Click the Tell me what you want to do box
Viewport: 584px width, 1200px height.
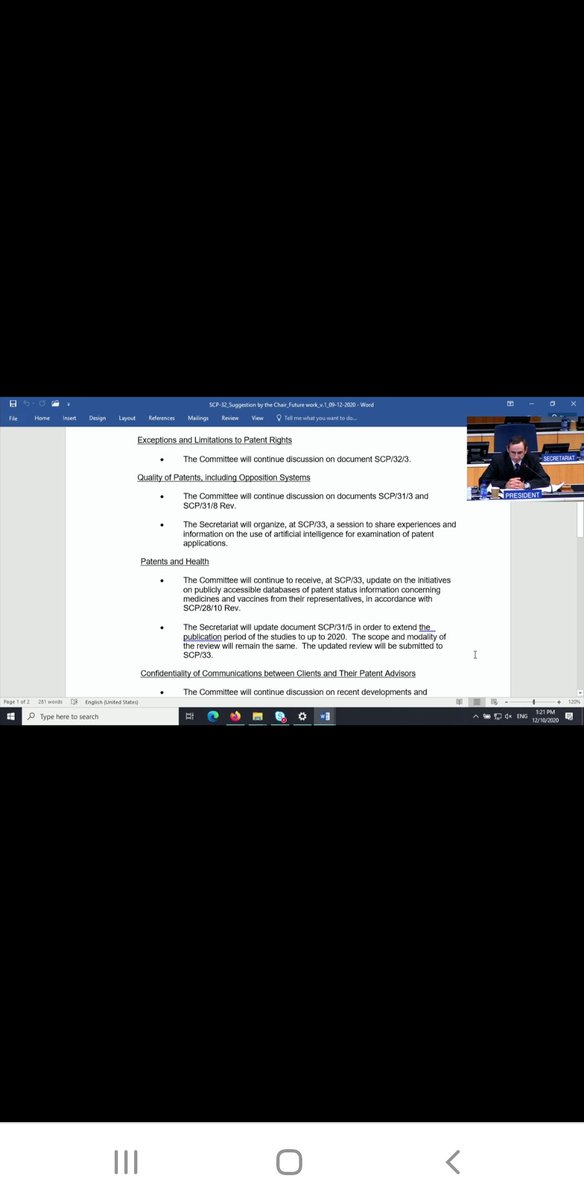pyautogui.click(x=317, y=418)
